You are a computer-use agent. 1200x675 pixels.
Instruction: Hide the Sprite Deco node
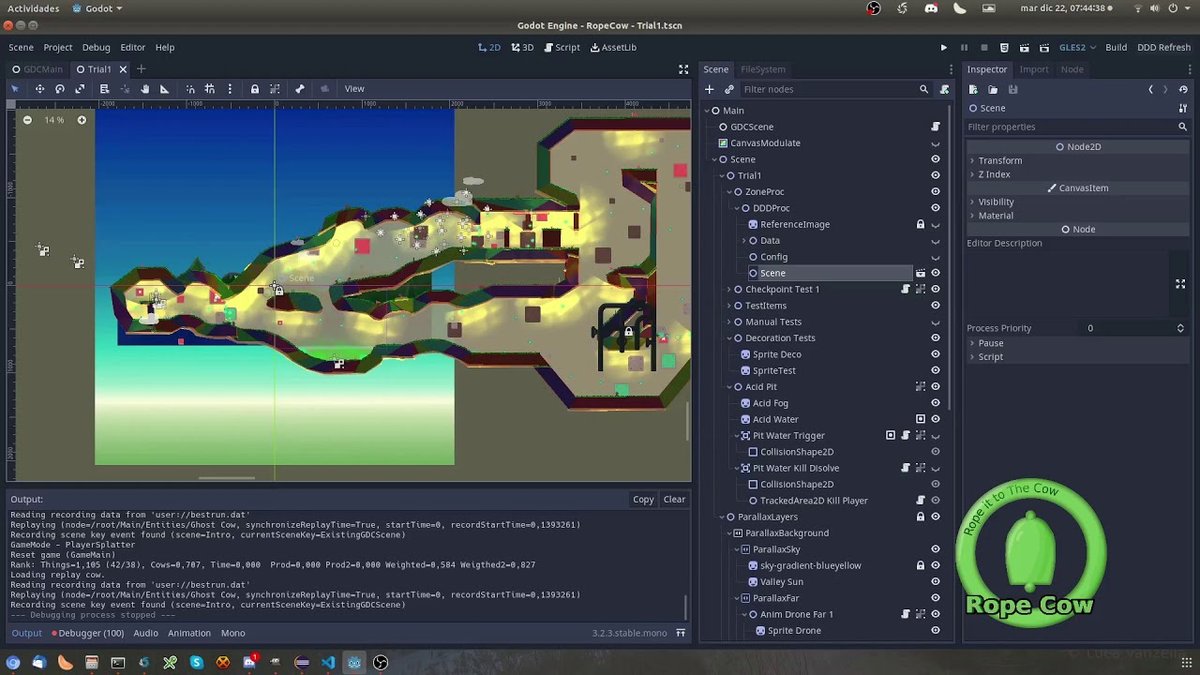tap(935, 353)
